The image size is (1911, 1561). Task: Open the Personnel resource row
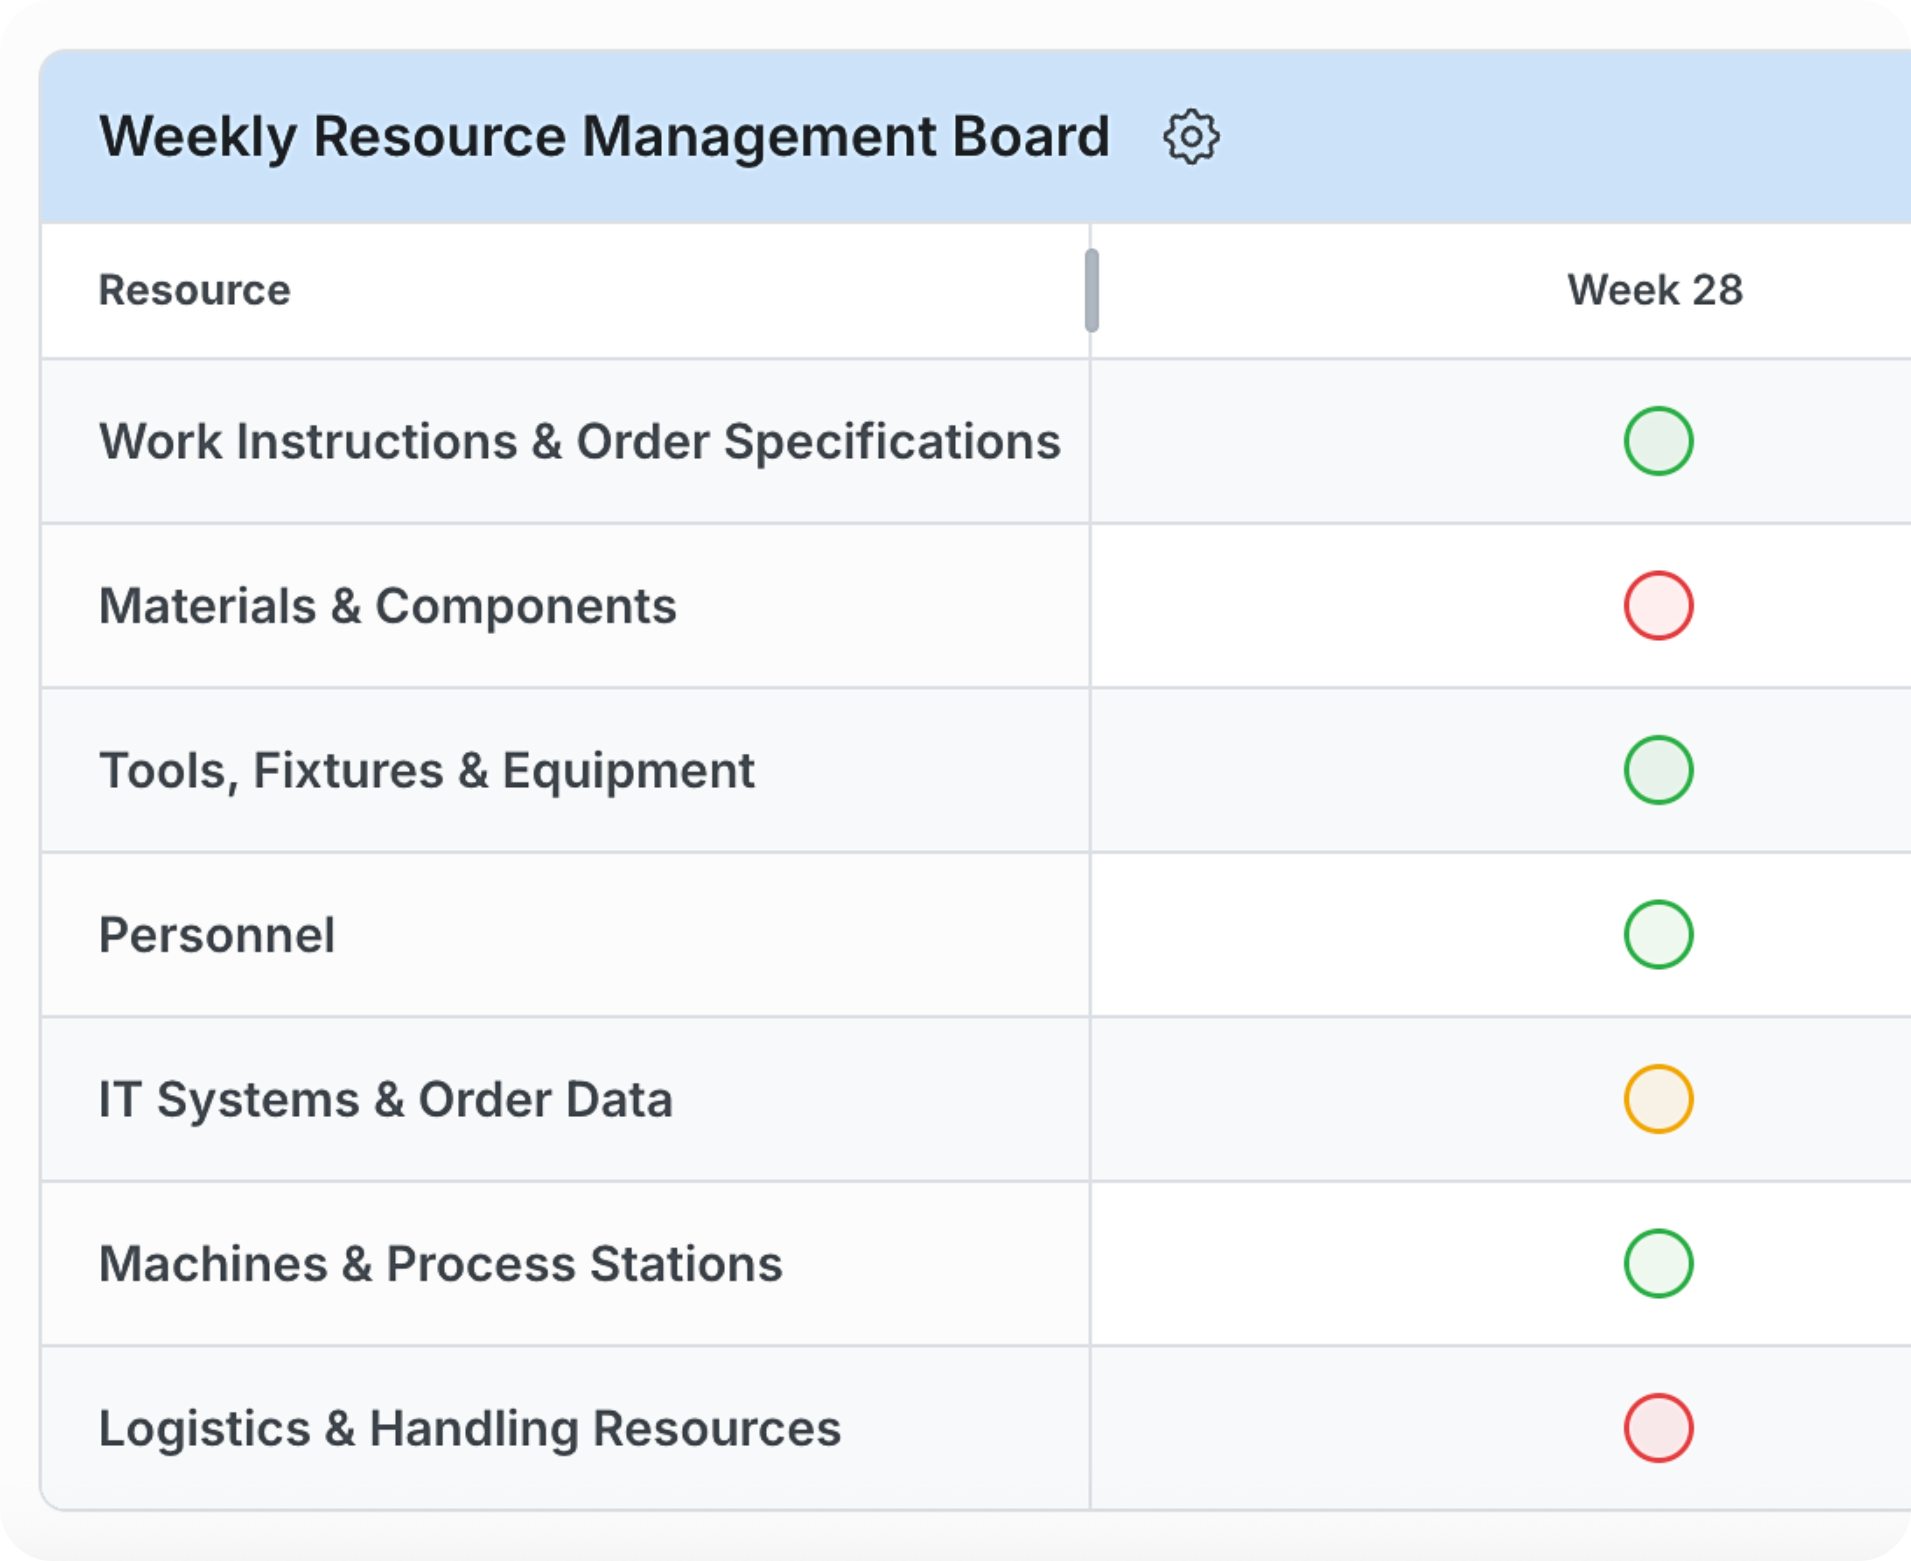click(x=217, y=936)
